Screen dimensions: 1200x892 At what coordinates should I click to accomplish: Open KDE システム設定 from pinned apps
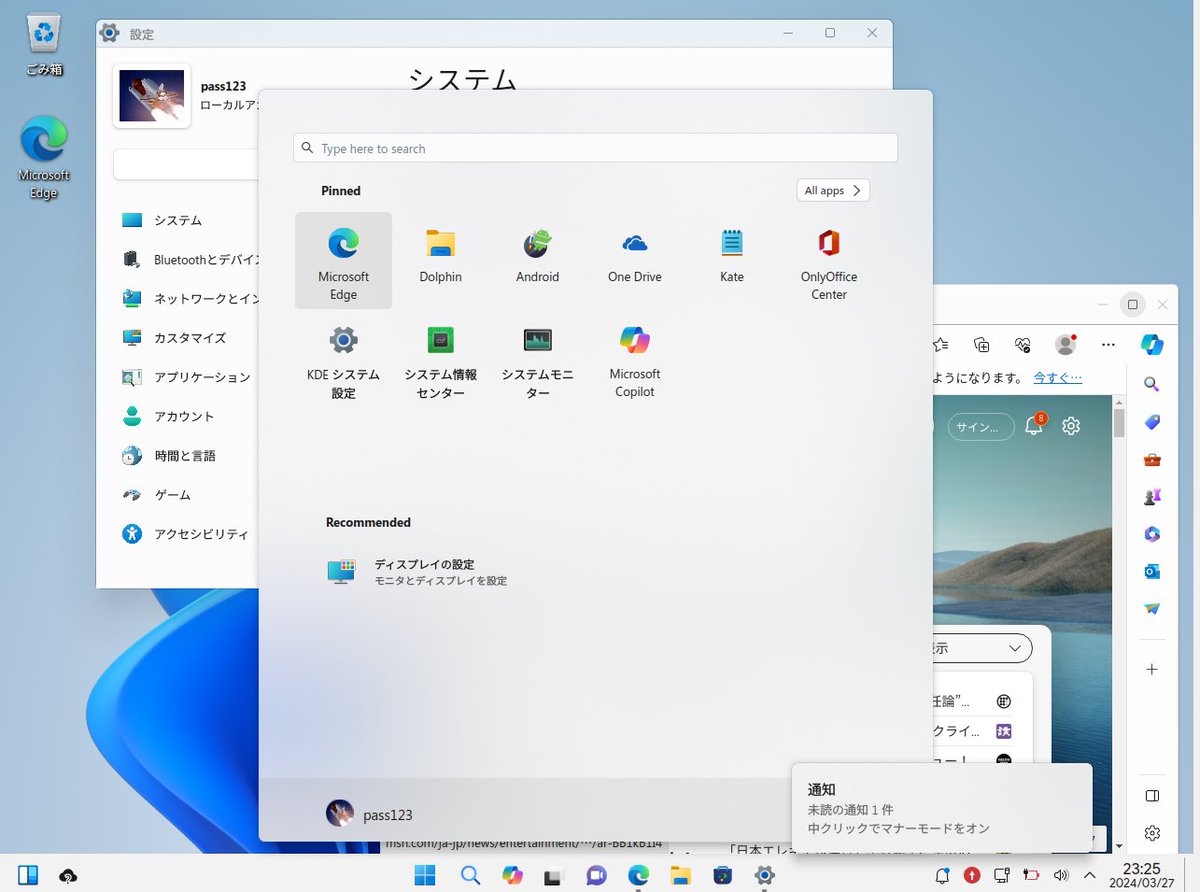(343, 362)
